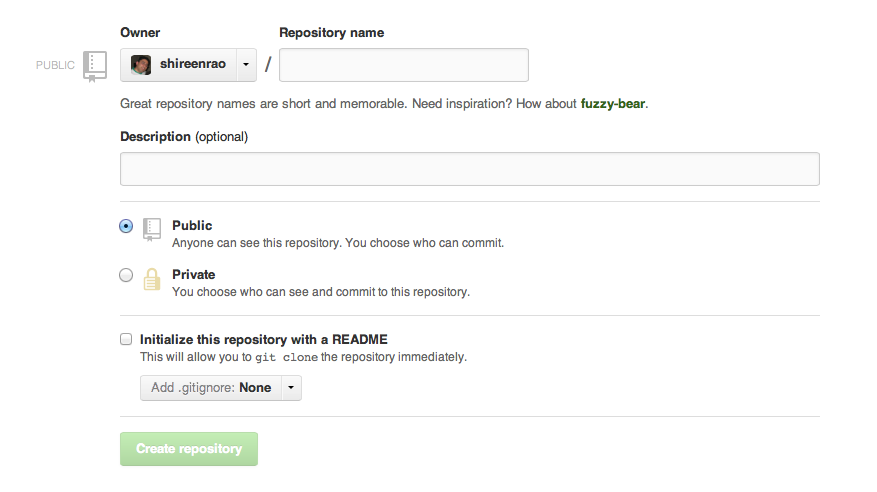The image size is (877, 492).
Task: Click the Description (optional) label
Action: click(x=184, y=136)
